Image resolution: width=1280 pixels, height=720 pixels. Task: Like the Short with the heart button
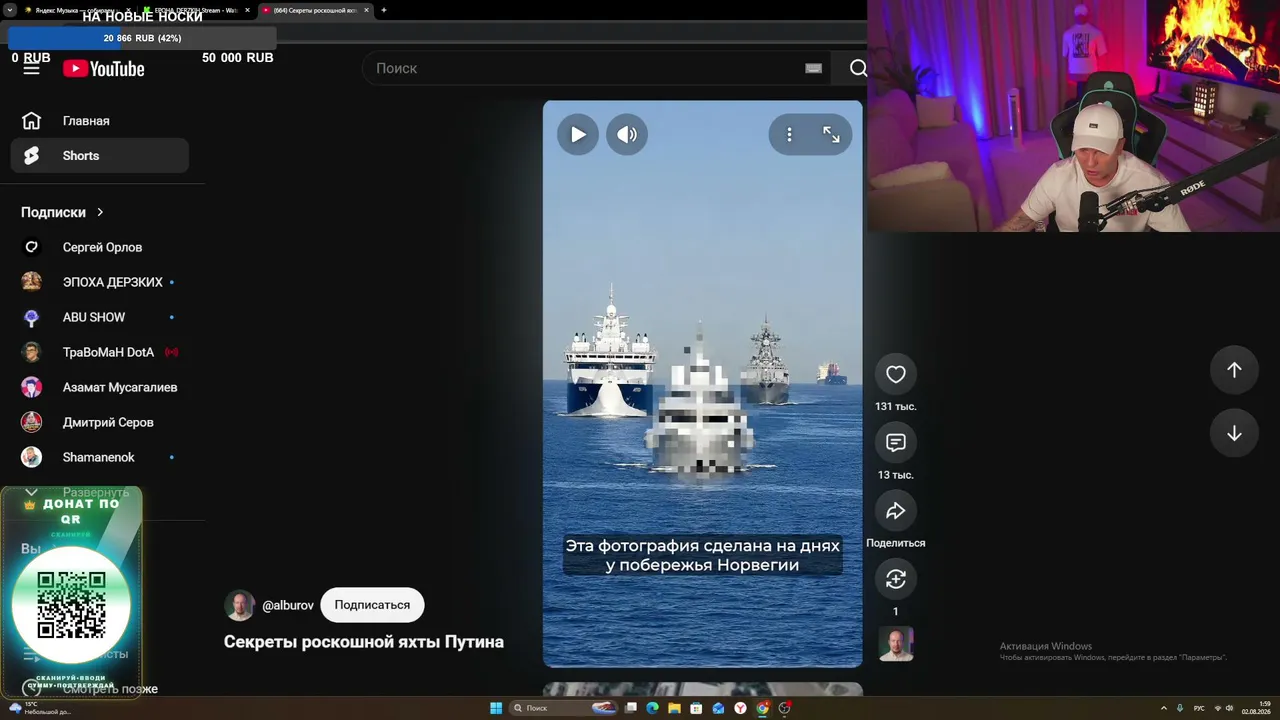896,374
